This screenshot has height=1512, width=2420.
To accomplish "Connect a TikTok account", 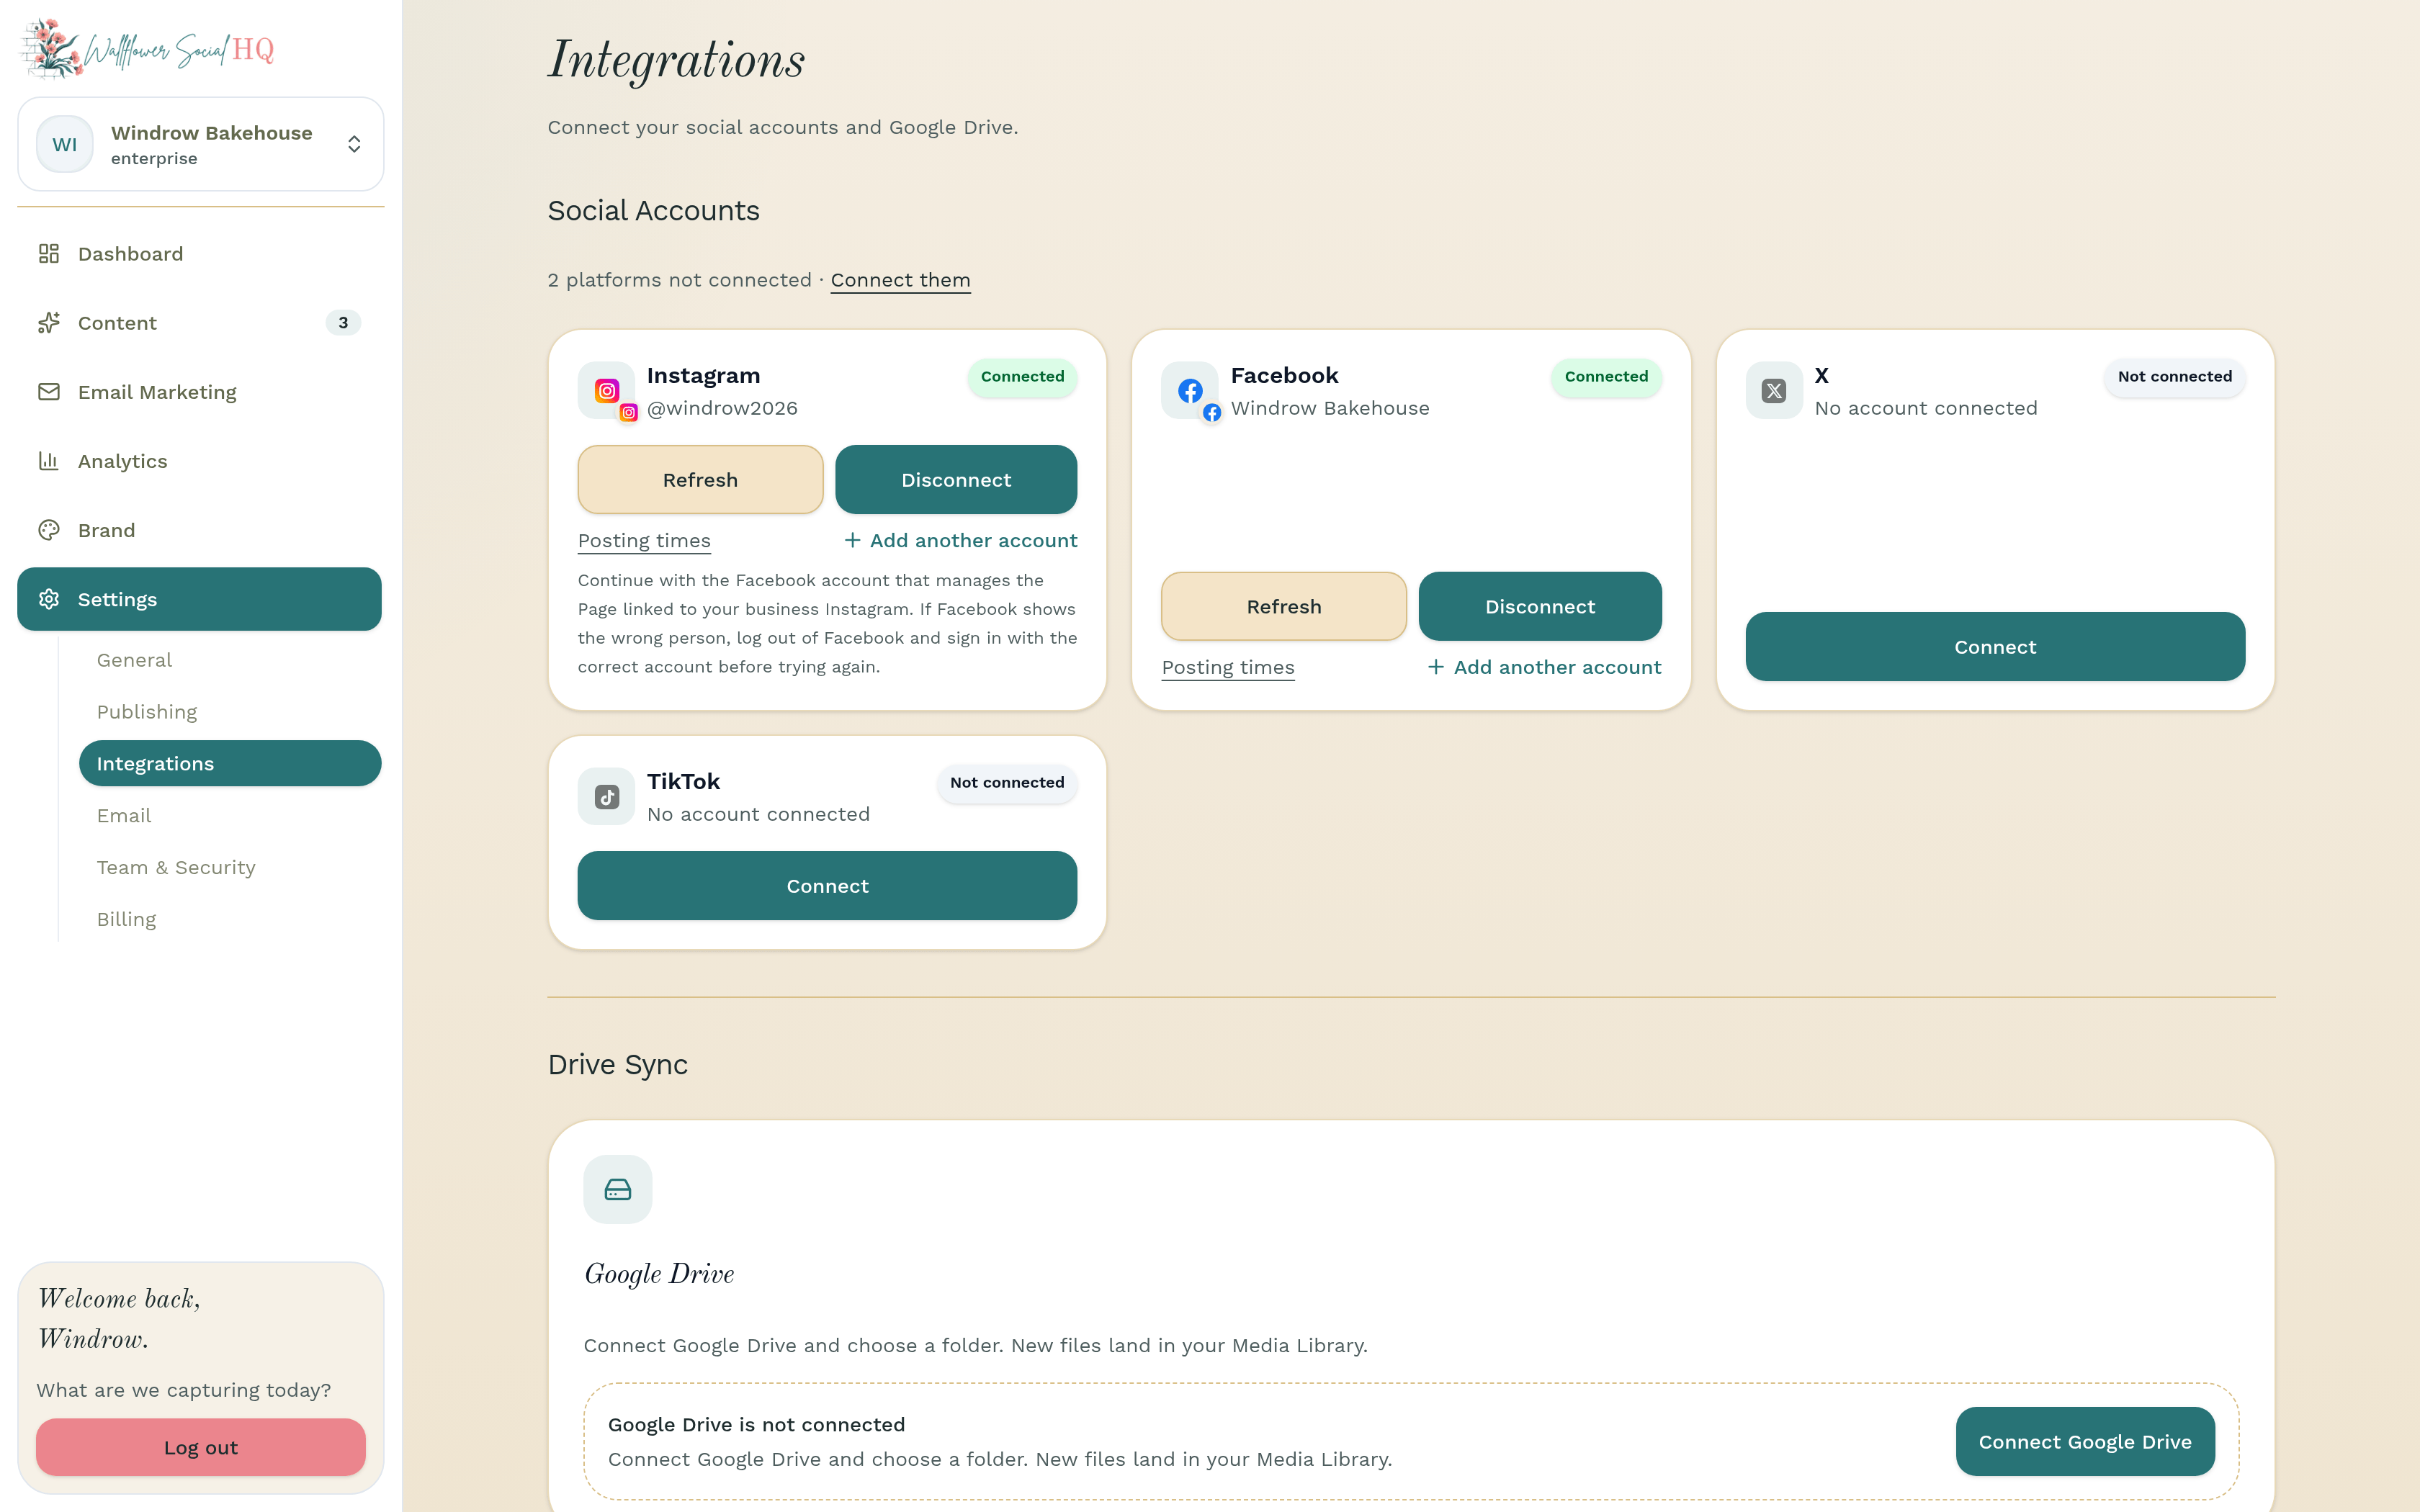I will click(x=827, y=886).
